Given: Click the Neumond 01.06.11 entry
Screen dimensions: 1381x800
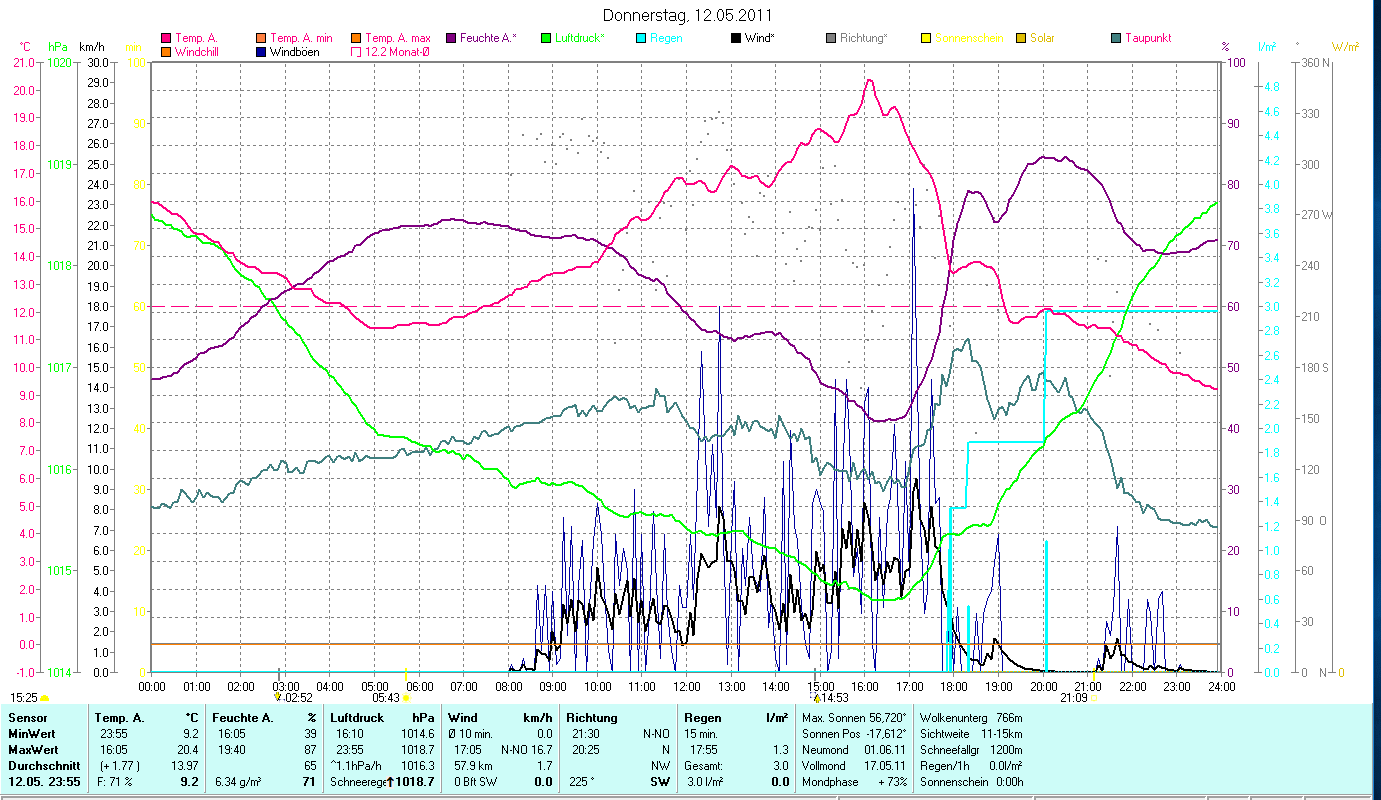Looking at the screenshot, I should click(x=856, y=749).
